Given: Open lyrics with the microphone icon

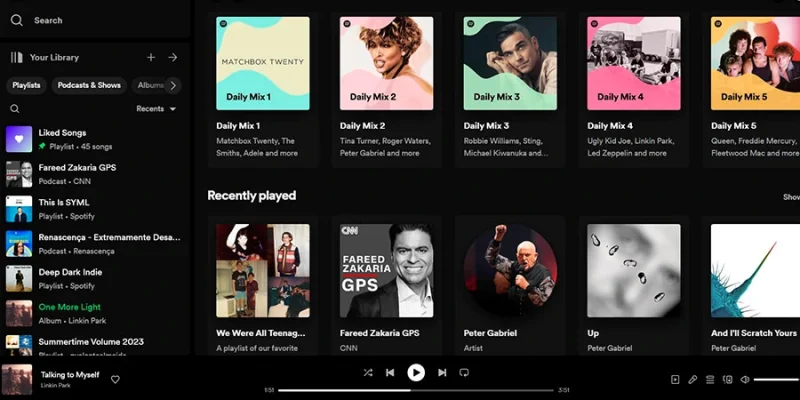Looking at the screenshot, I should point(692,380).
